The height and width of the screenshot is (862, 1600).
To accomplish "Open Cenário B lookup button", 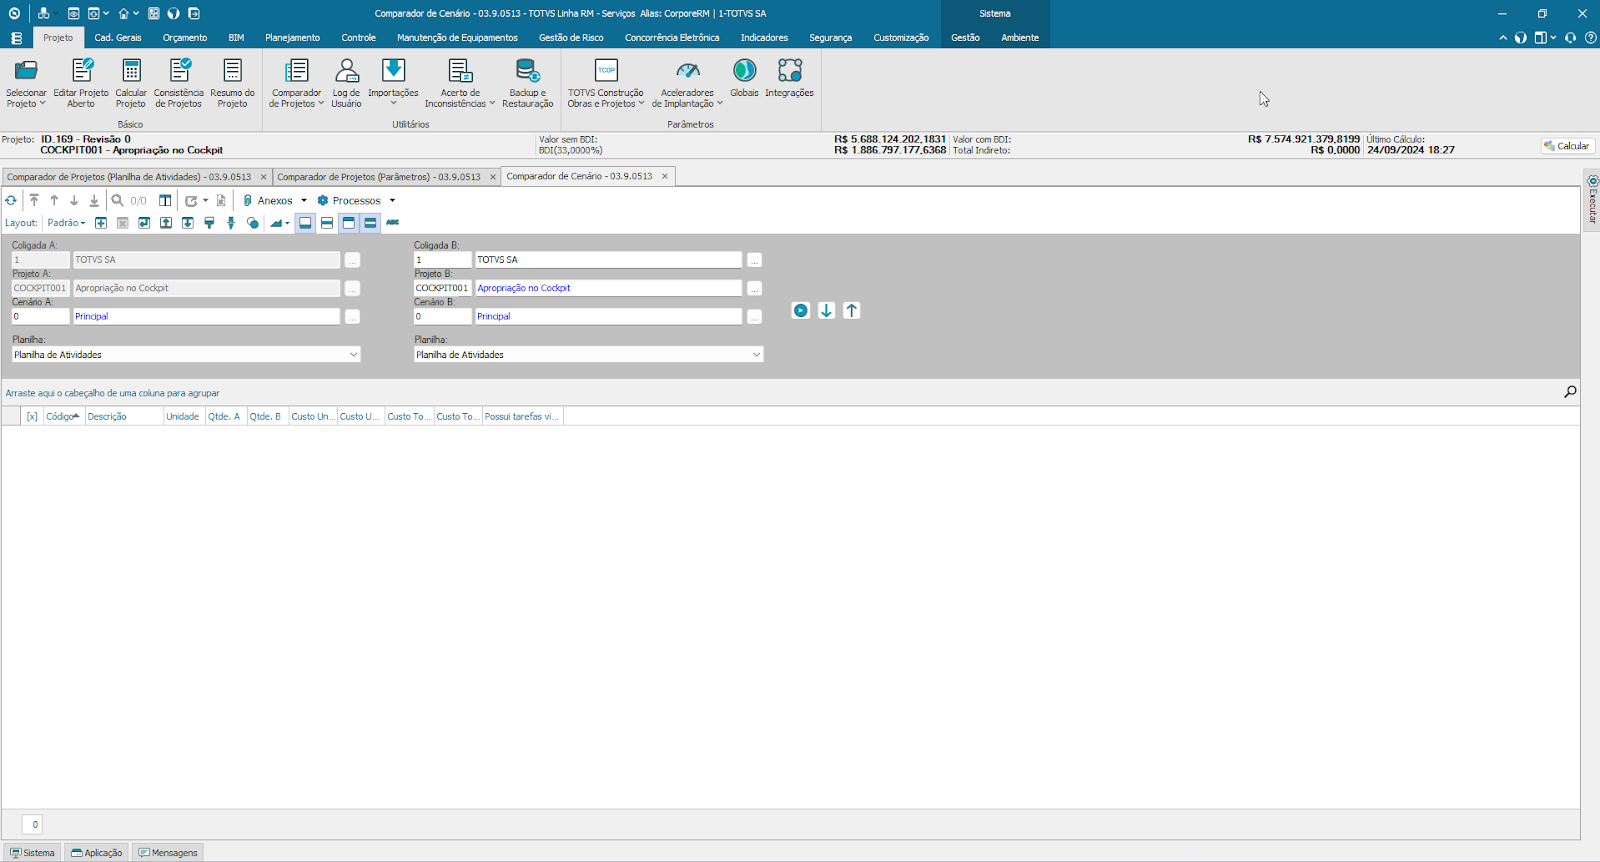I will [x=754, y=316].
